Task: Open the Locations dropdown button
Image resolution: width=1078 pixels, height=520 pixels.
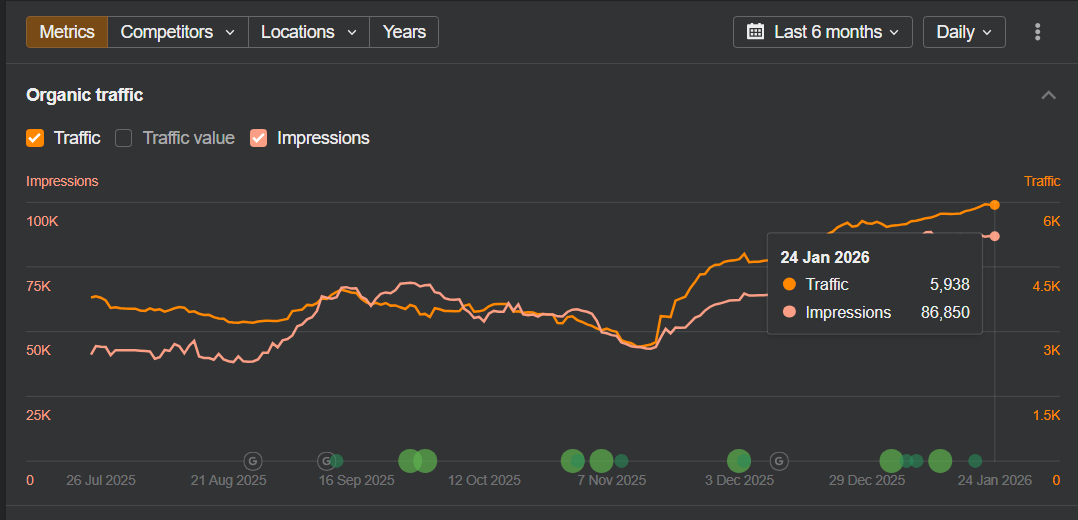Action: tap(308, 32)
